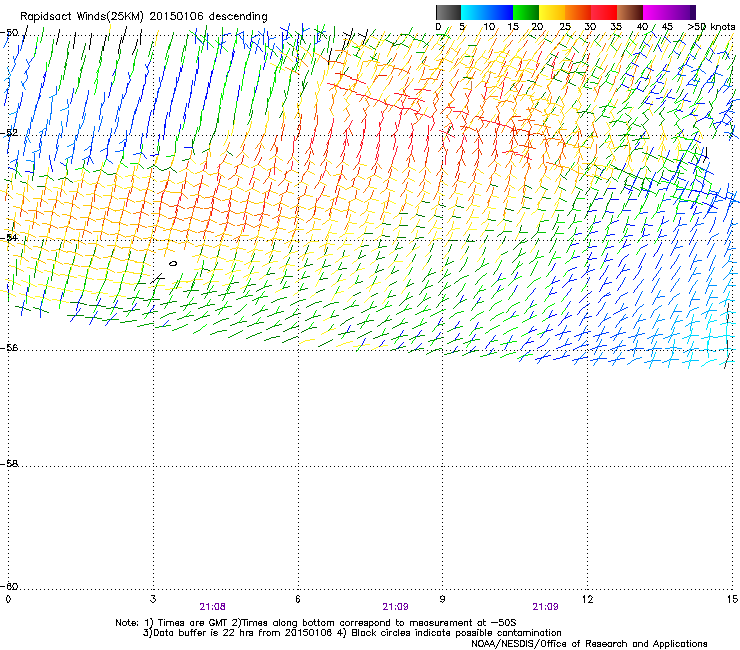Viewport: 740px width, 650px height.
Task: Click the yellow 20-25 knots color segment
Action: [552, 12]
